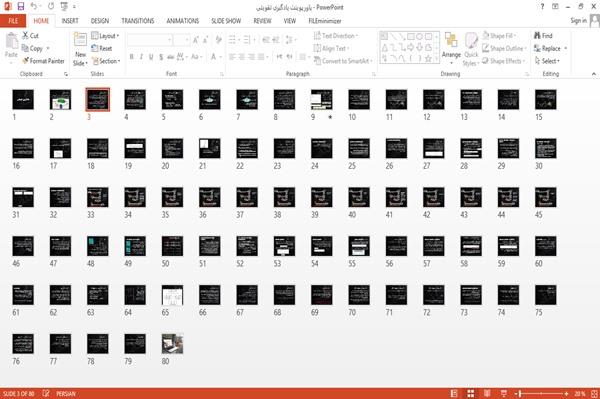The image size is (600, 399).
Task: Open the Shape Outline dropdown
Action: (504, 48)
